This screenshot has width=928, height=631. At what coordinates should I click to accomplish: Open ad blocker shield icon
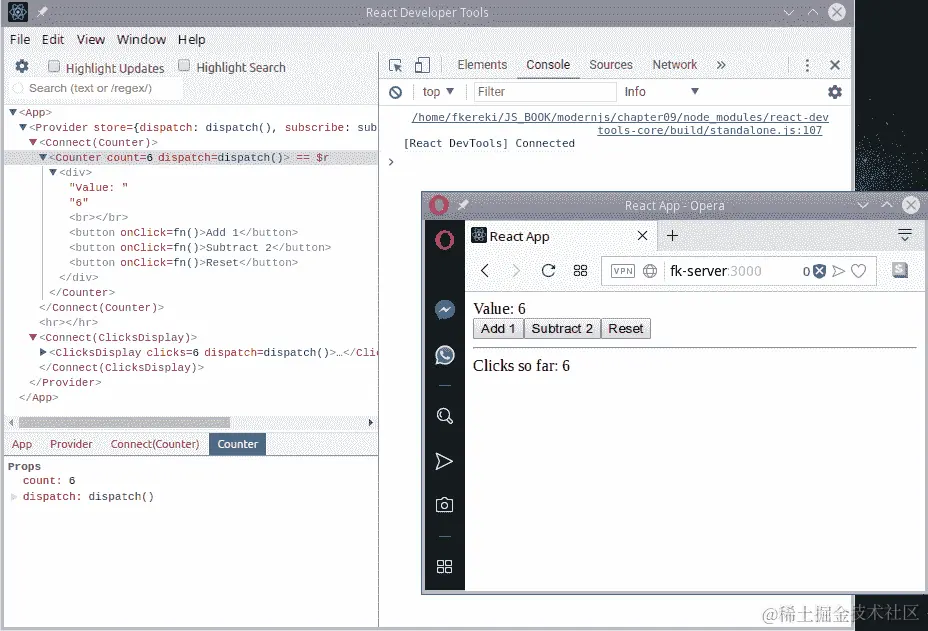point(819,271)
